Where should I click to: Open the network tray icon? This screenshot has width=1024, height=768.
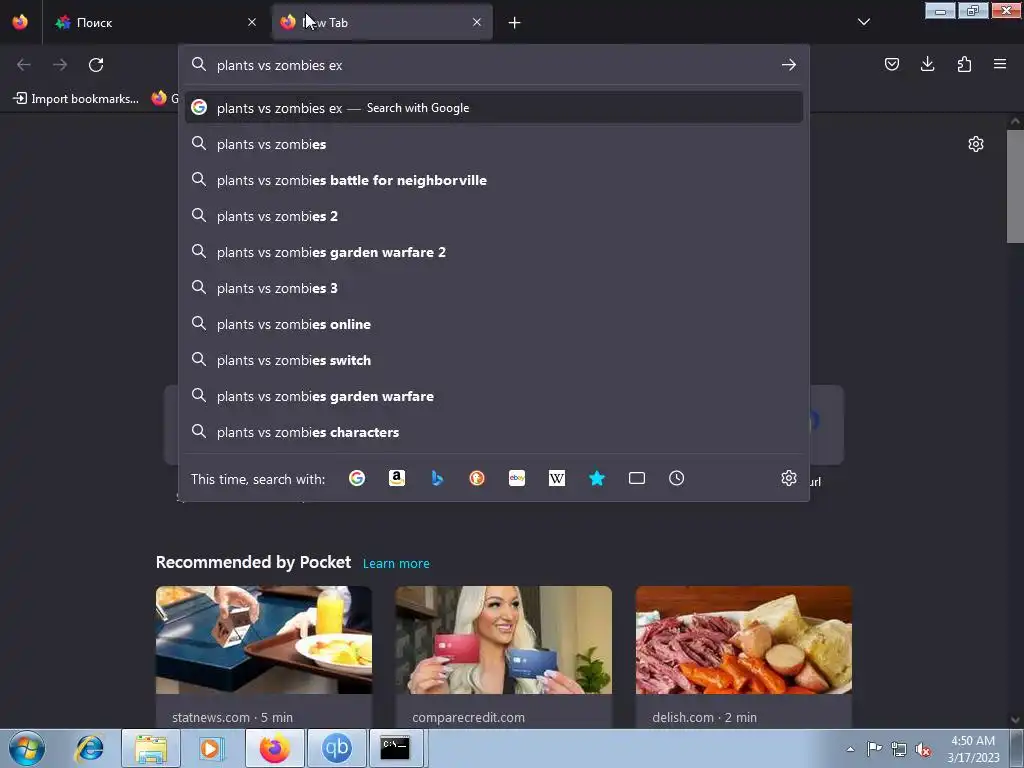(x=899, y=749)
